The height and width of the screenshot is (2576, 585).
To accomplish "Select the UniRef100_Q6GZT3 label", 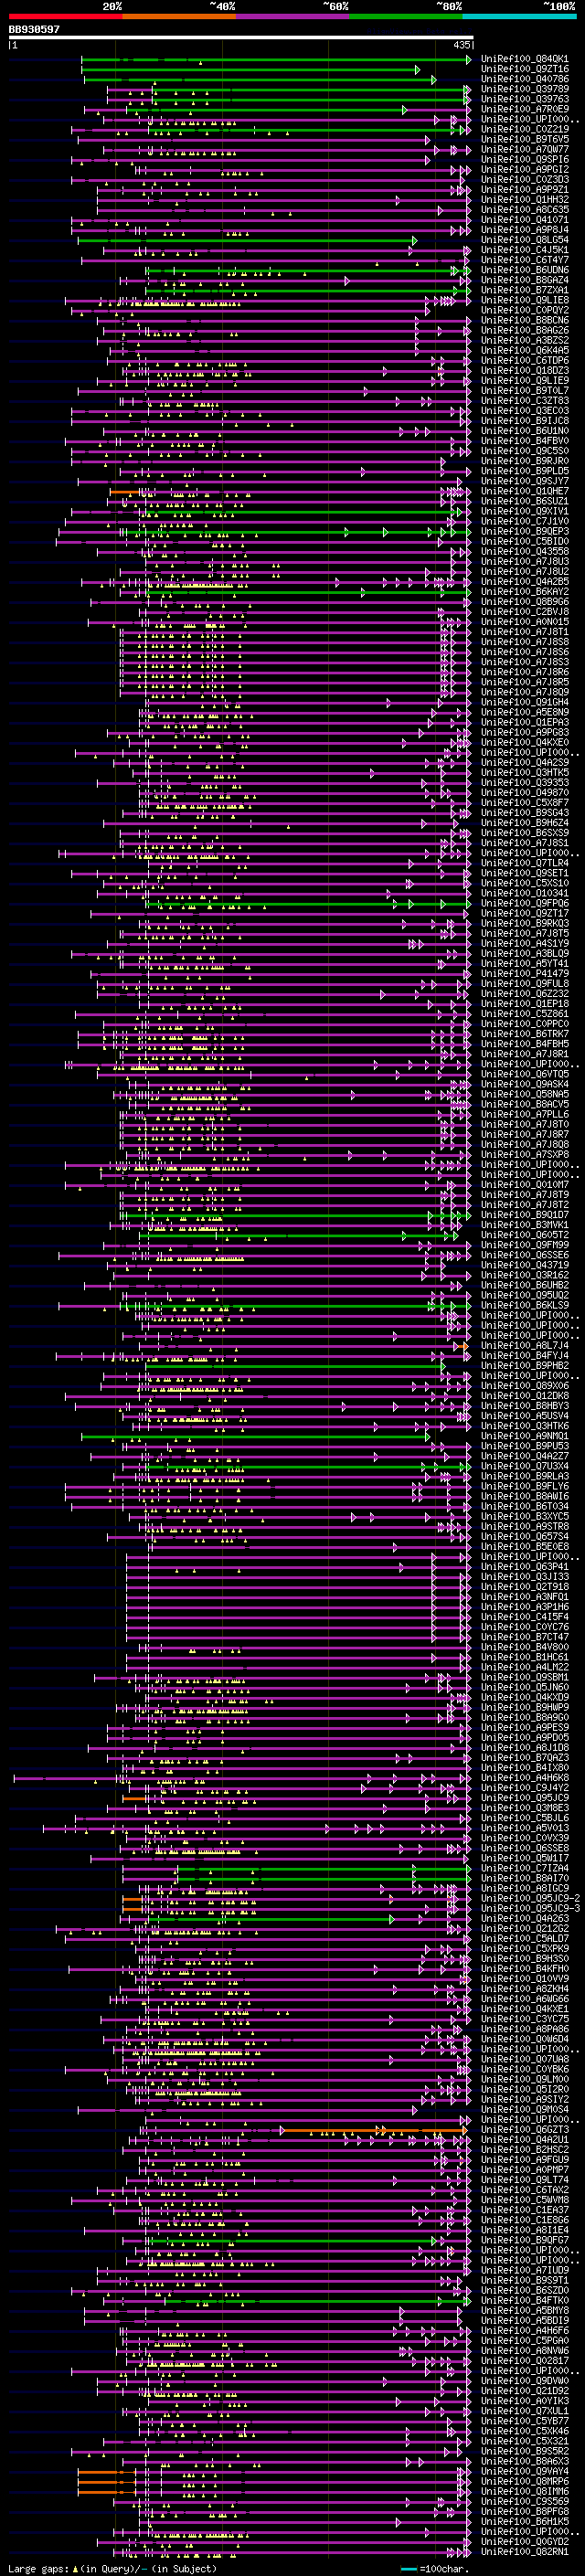I will (x=524, y=2129).
